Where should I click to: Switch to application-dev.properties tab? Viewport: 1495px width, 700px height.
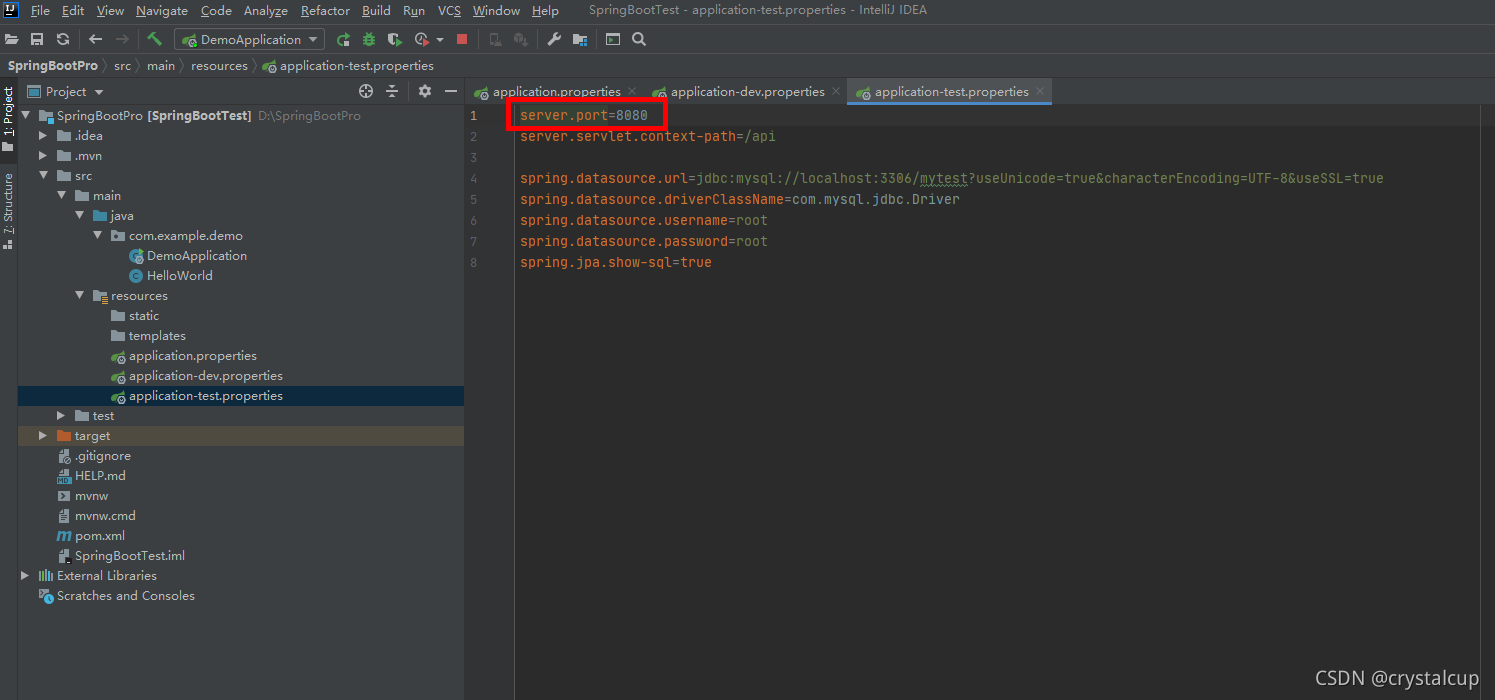tap(747, 91)
